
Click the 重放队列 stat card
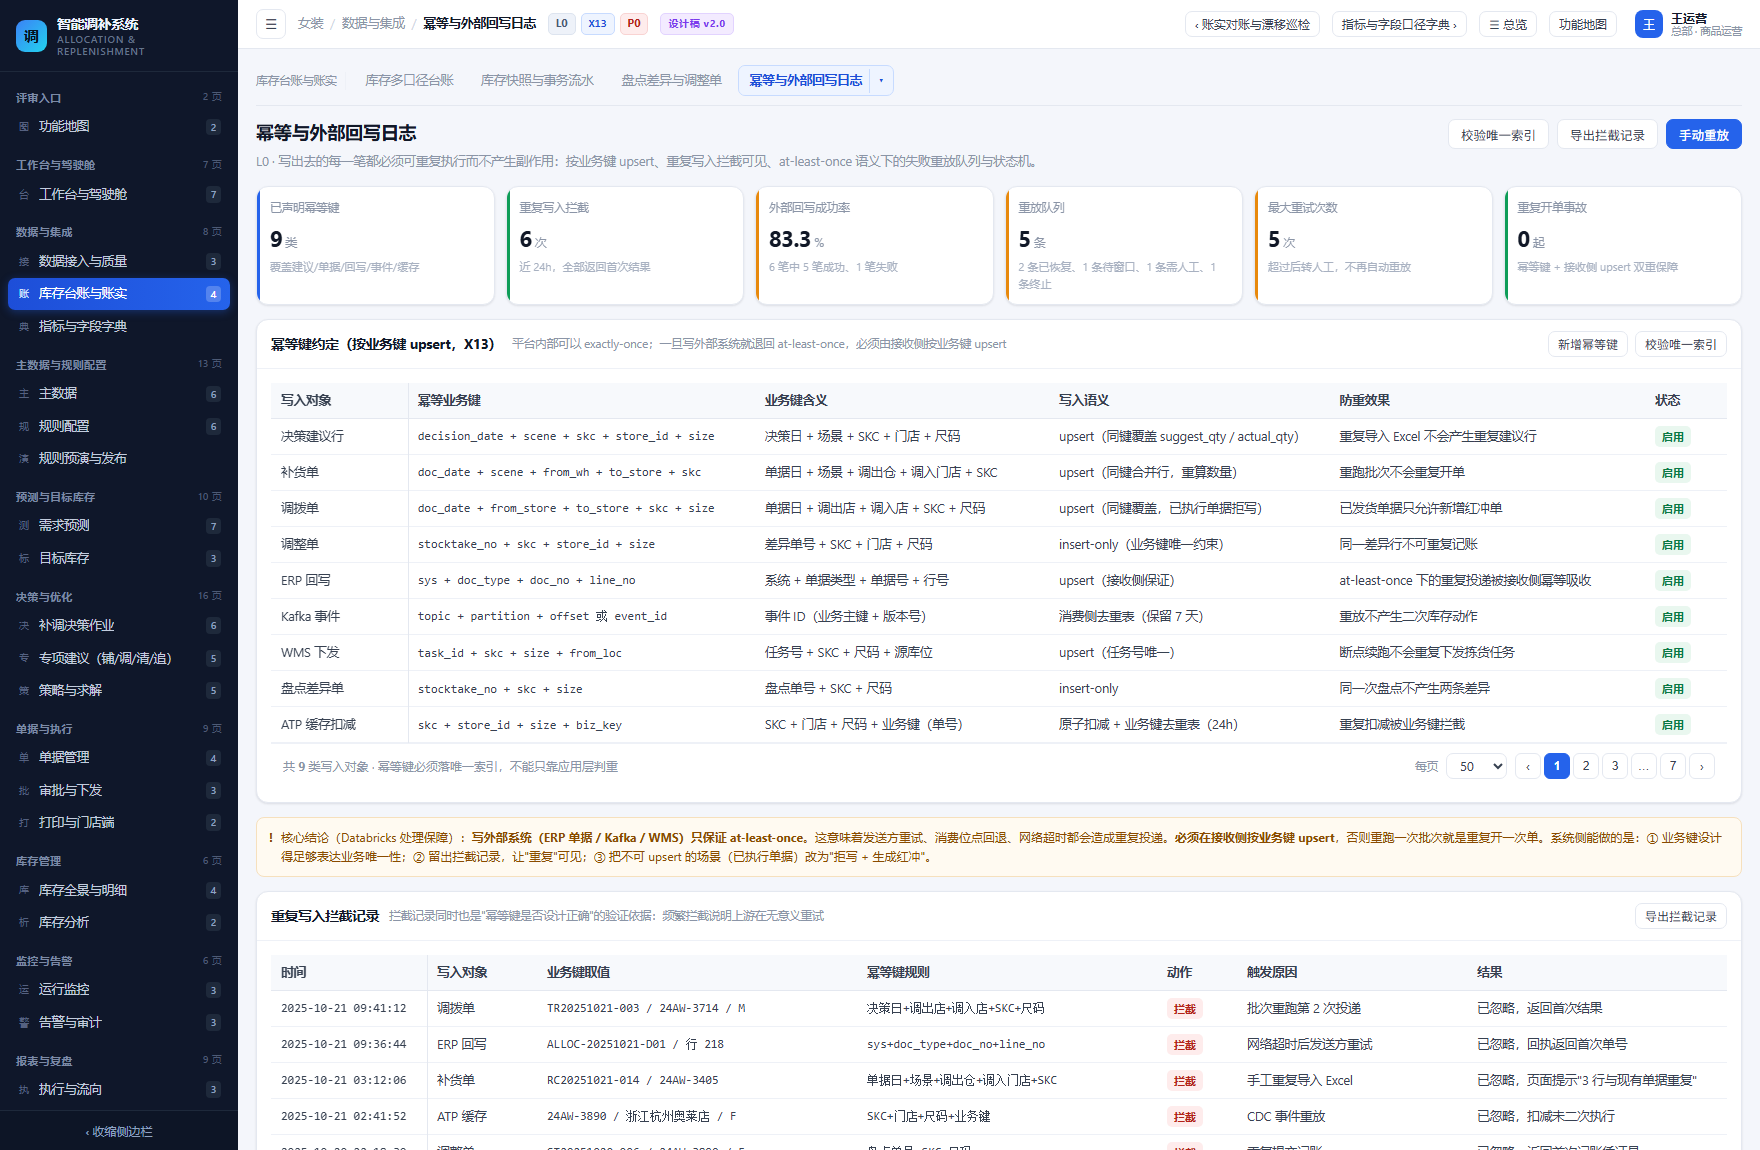[x=1123, y=245]
